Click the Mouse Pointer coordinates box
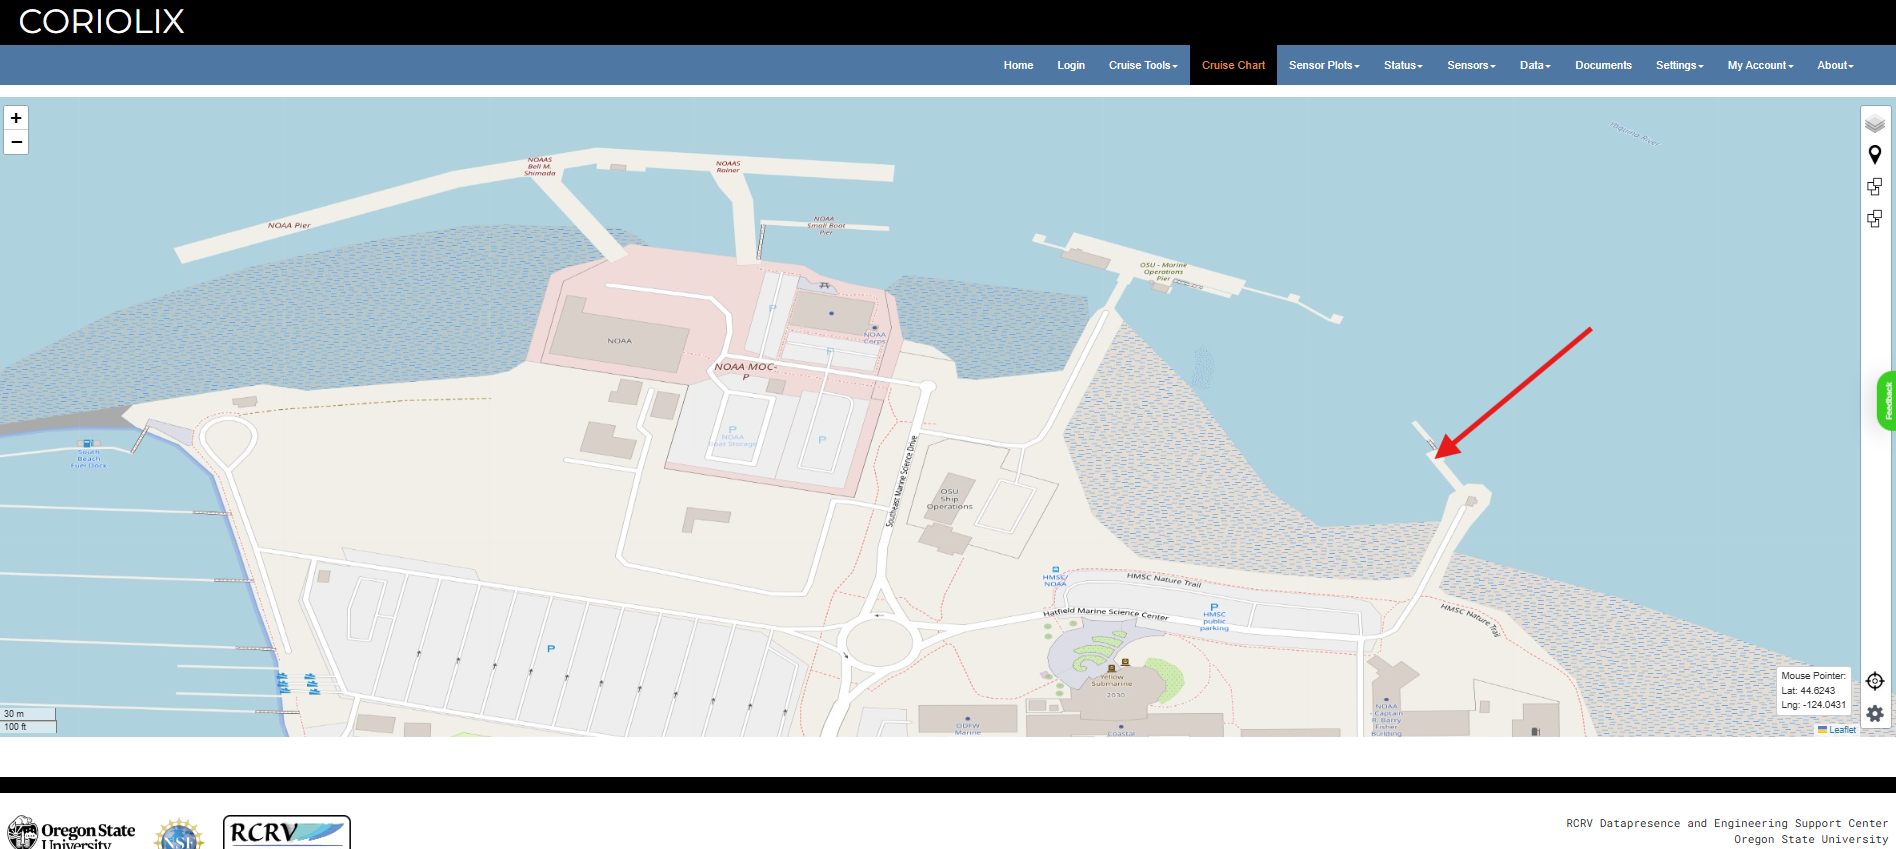Viewport: 1896px width, 849px height. coord(1814,690)
